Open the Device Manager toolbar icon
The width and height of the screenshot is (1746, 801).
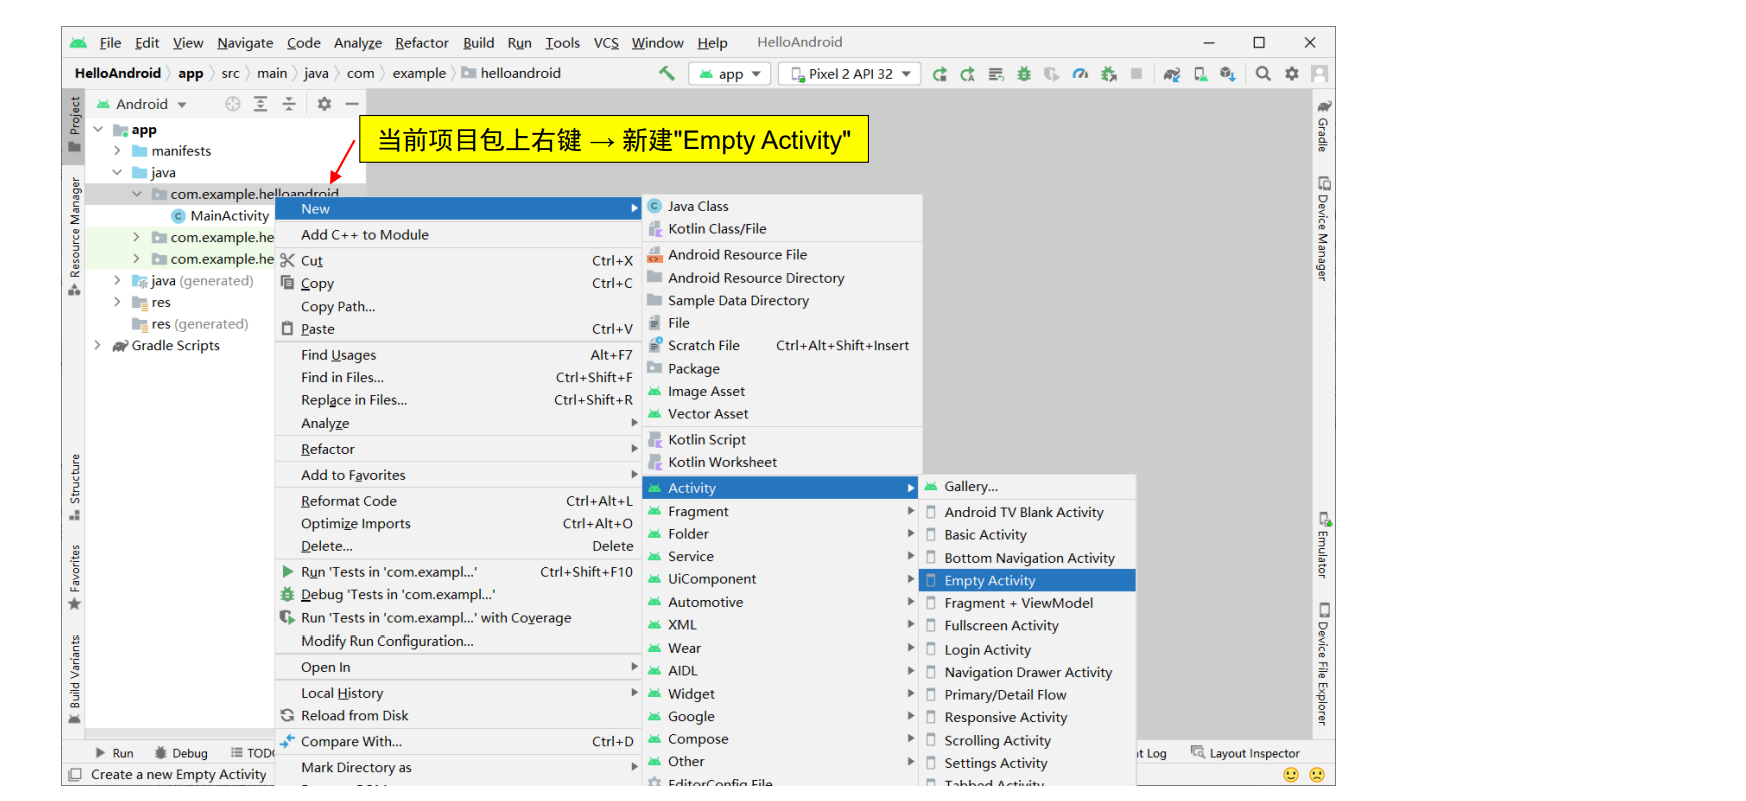(x=1200, y=74)
